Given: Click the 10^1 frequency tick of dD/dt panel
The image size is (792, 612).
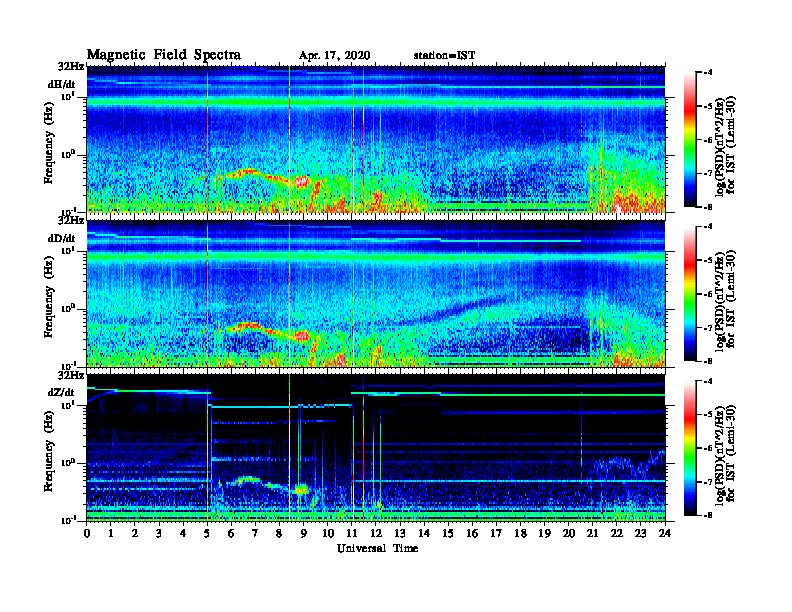Looking at the screenshot, I should click(x=68, y=251).
